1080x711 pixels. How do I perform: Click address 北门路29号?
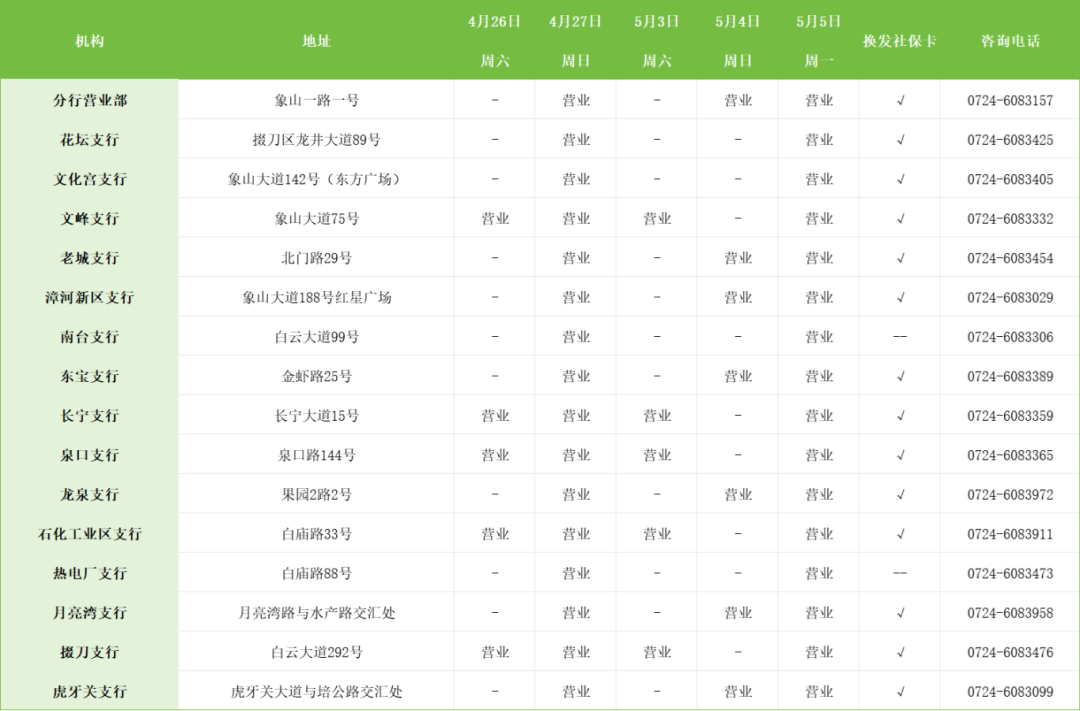[x=316, y=258]
